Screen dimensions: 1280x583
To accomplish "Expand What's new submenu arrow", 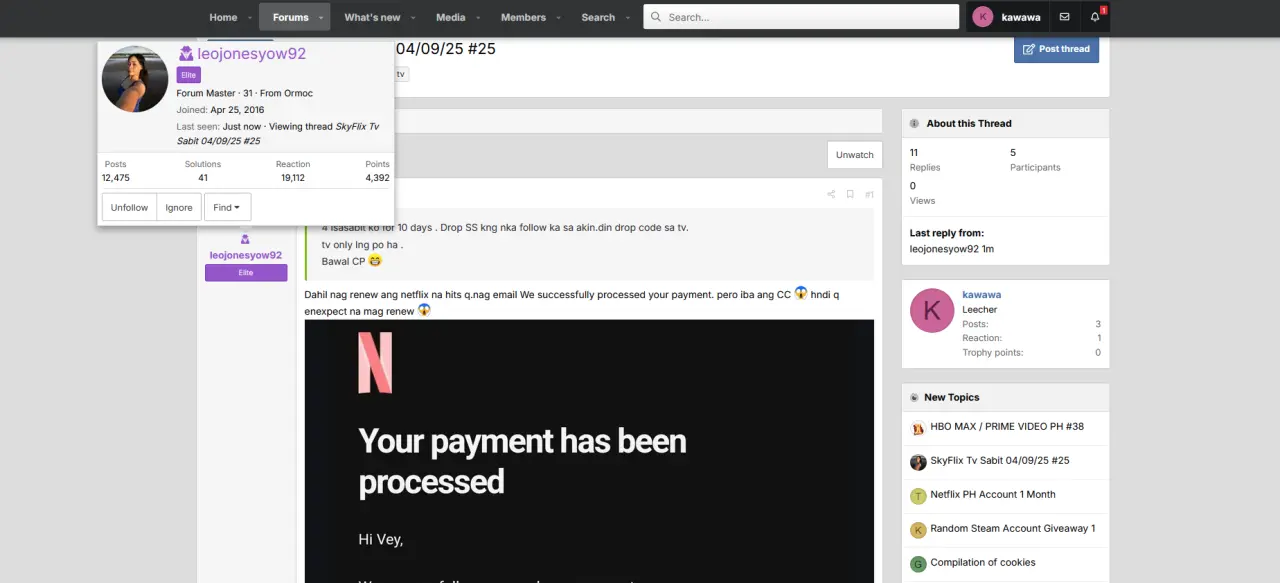I will pos(413,18).
